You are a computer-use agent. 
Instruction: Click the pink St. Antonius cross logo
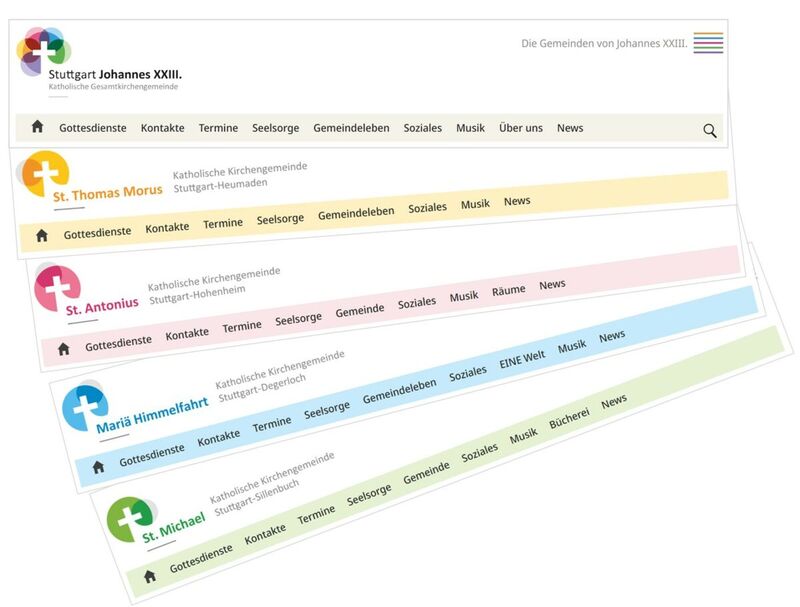[57, 288]
